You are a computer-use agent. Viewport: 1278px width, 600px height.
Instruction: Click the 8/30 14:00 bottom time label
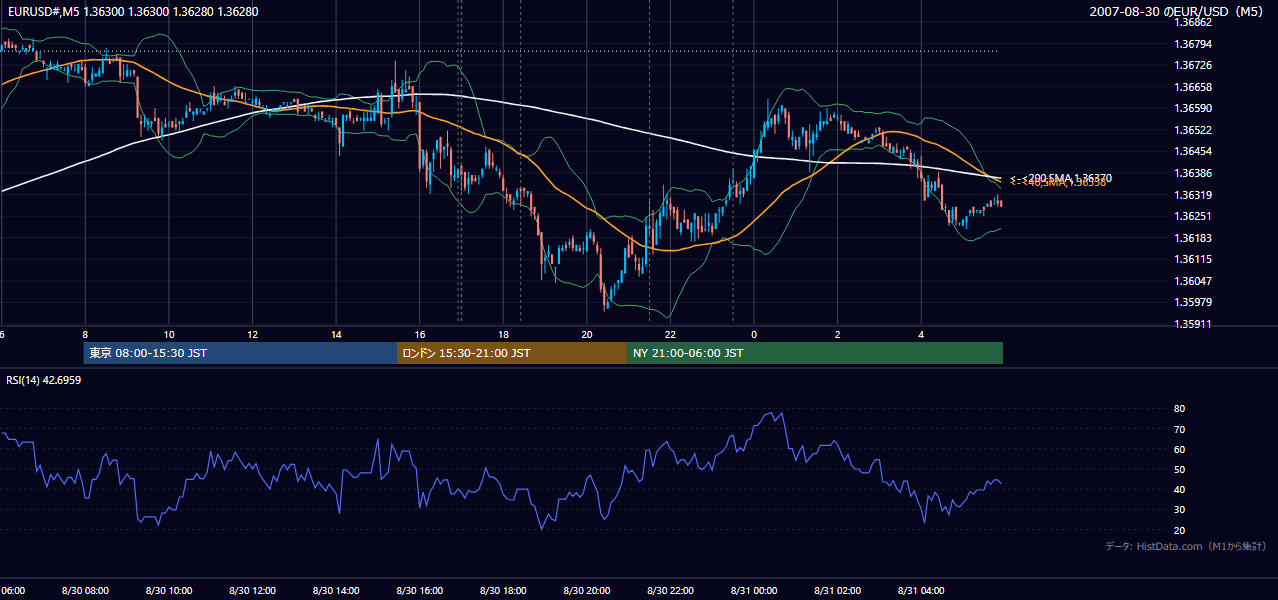tap(336, 591)
